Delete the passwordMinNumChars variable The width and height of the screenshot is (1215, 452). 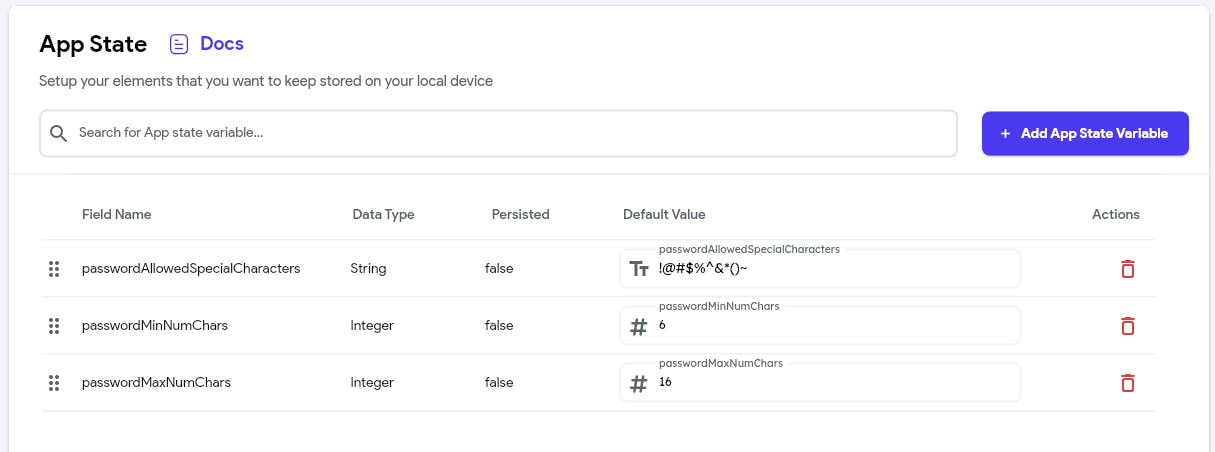click(1127, 326)
